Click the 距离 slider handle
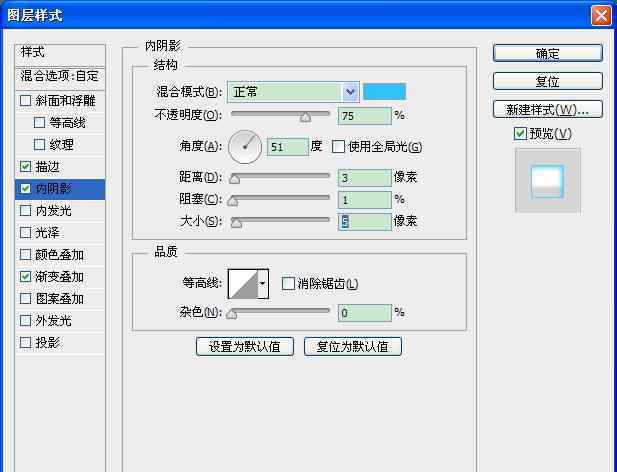 coord(235,179)
